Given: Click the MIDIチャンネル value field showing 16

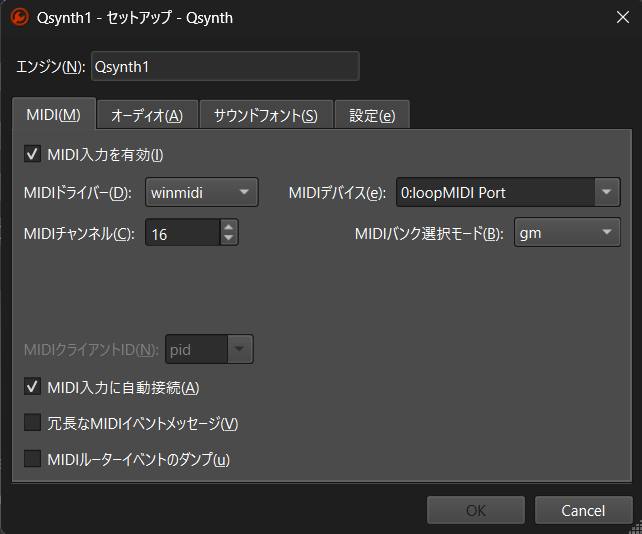Looking at the screenshot, I should (x=183, y=233).
